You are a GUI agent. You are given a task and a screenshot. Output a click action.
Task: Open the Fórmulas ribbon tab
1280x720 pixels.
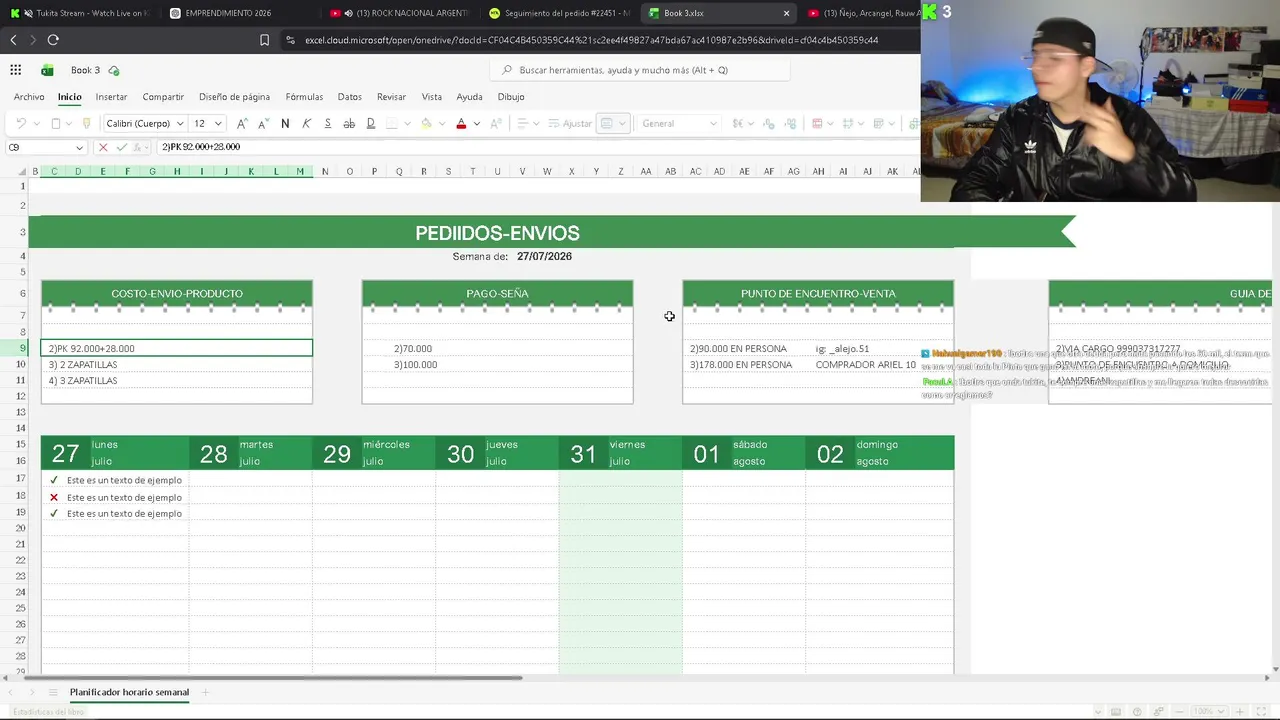[304, 97]
